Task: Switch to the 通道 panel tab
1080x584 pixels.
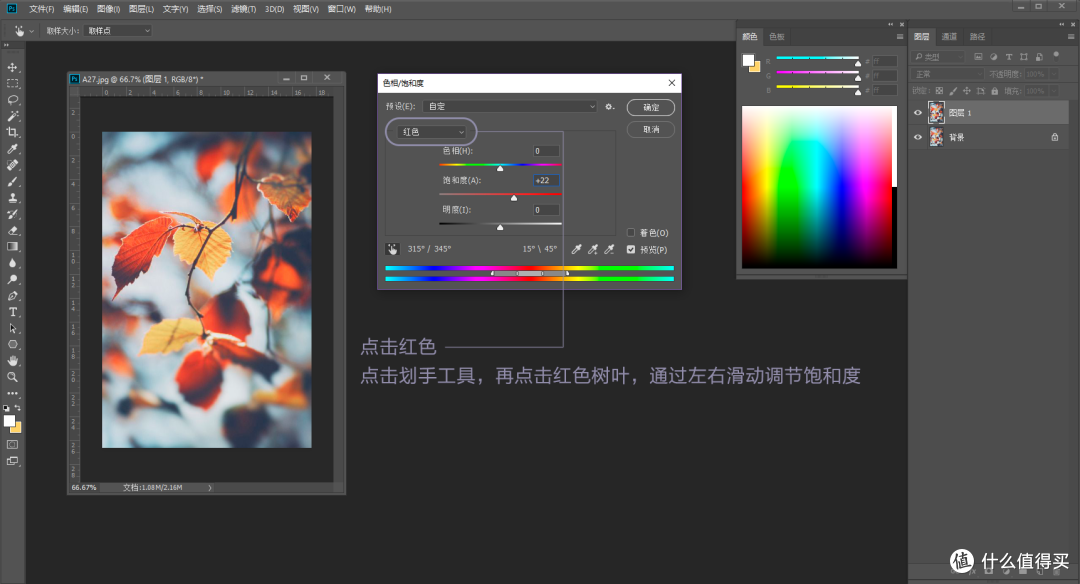Action: (x=949, y=36)
